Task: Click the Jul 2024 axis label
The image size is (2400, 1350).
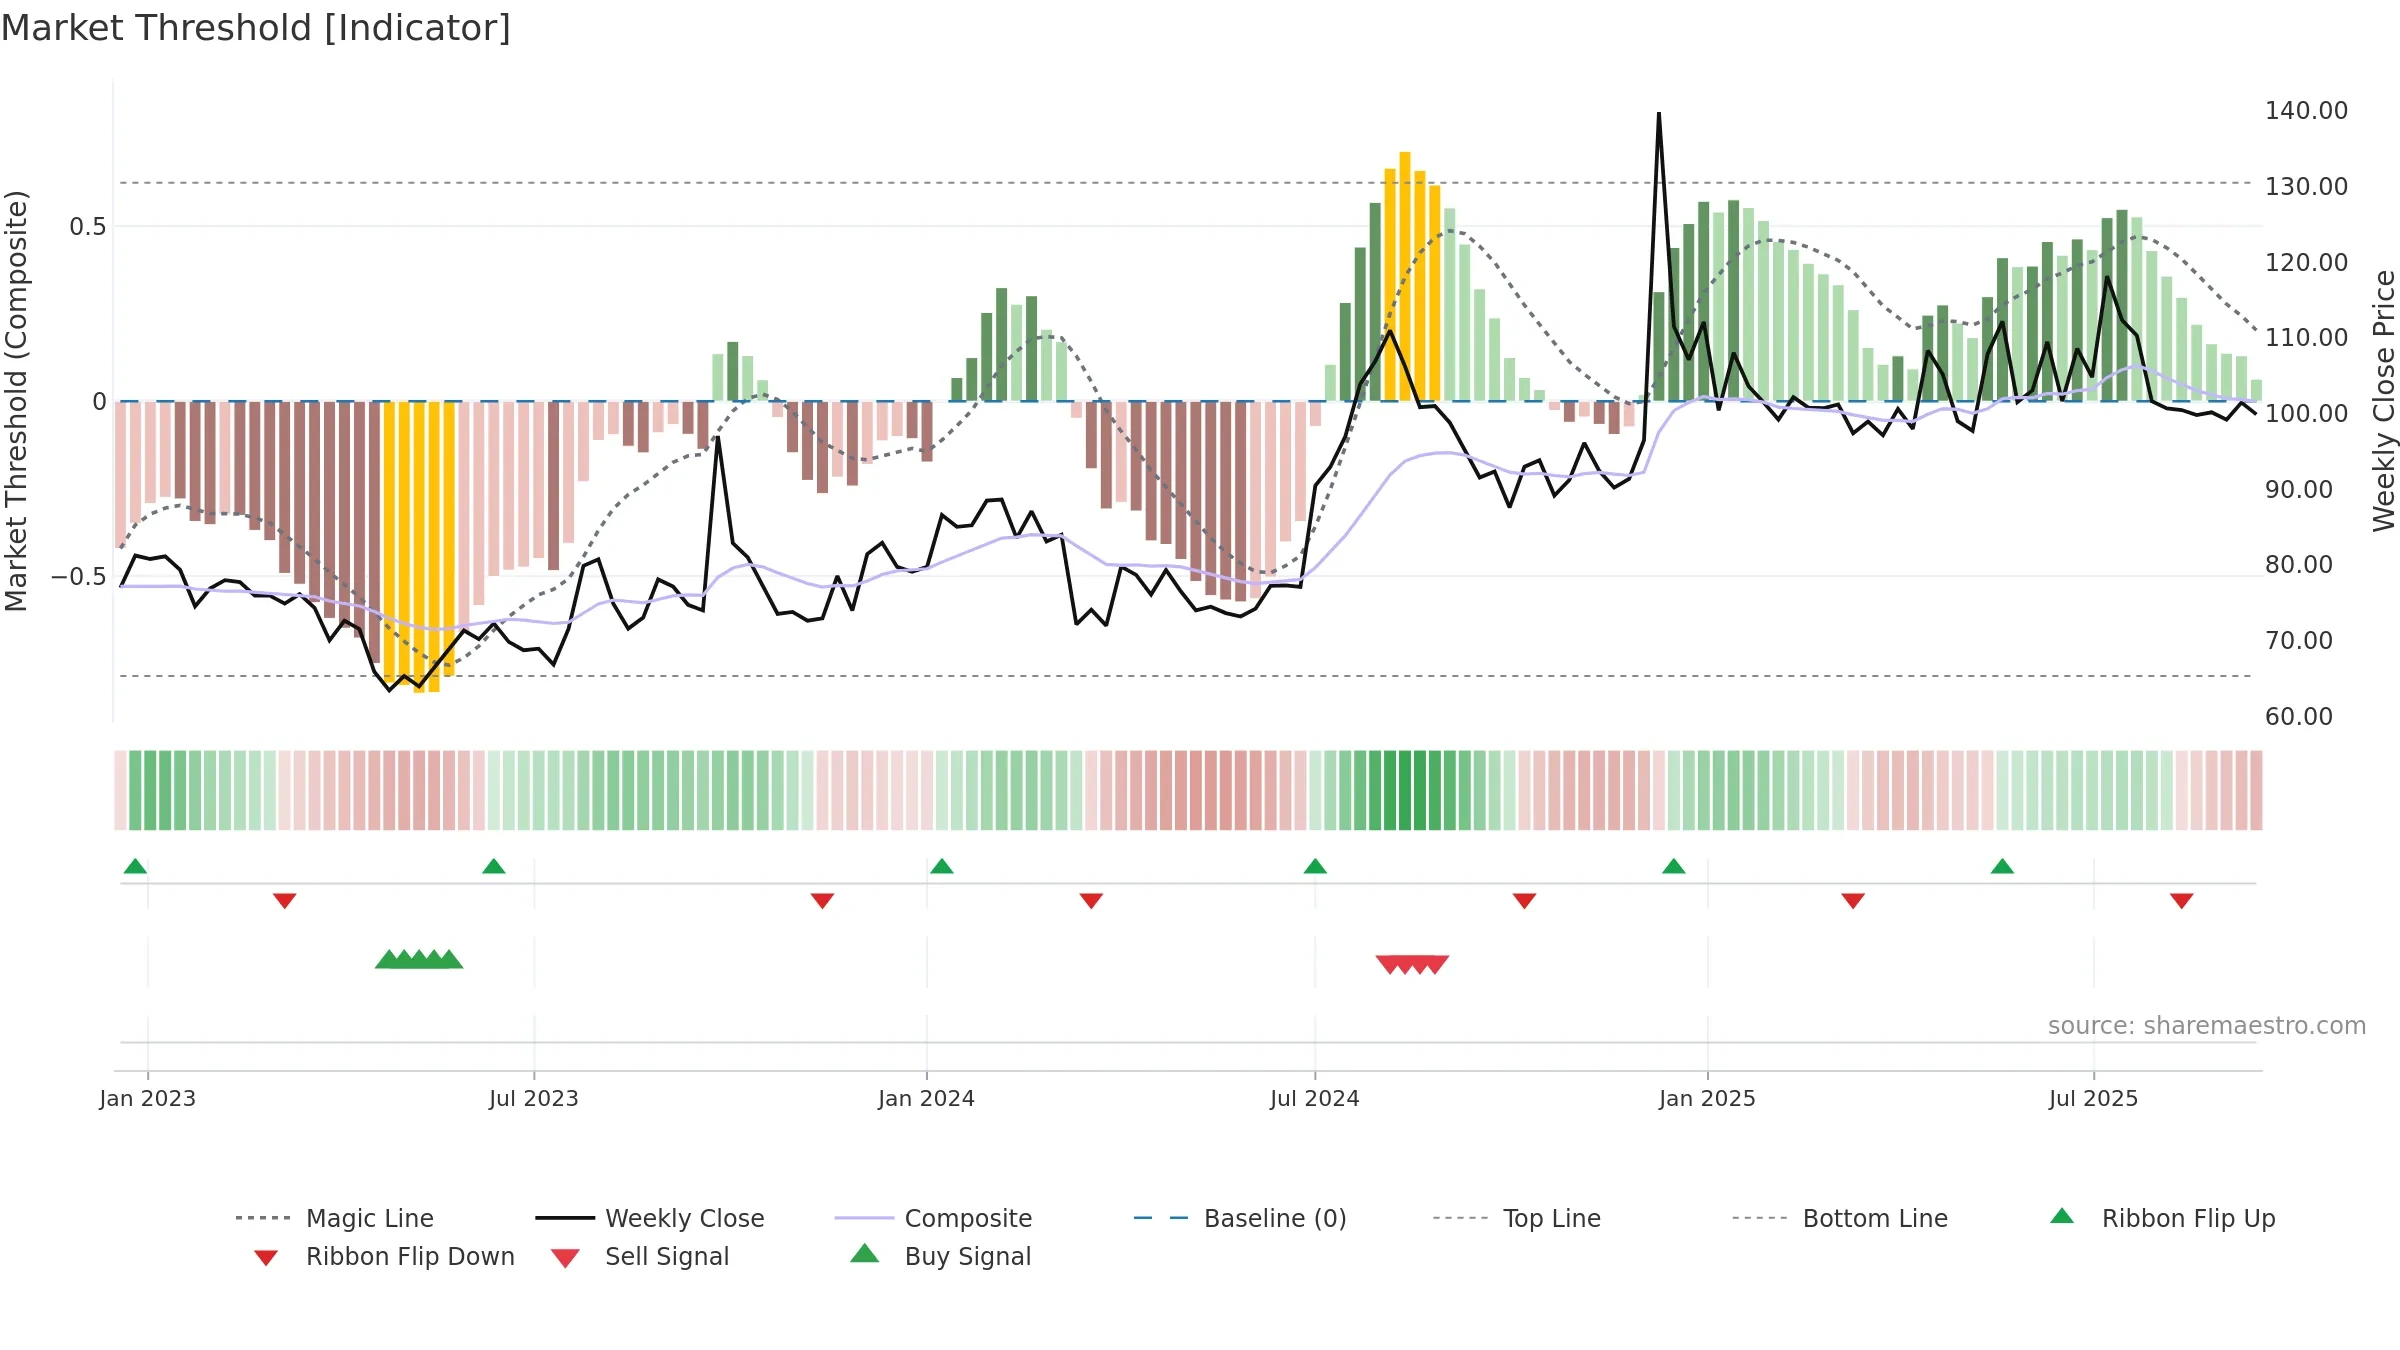Action: [1315, 1098]
